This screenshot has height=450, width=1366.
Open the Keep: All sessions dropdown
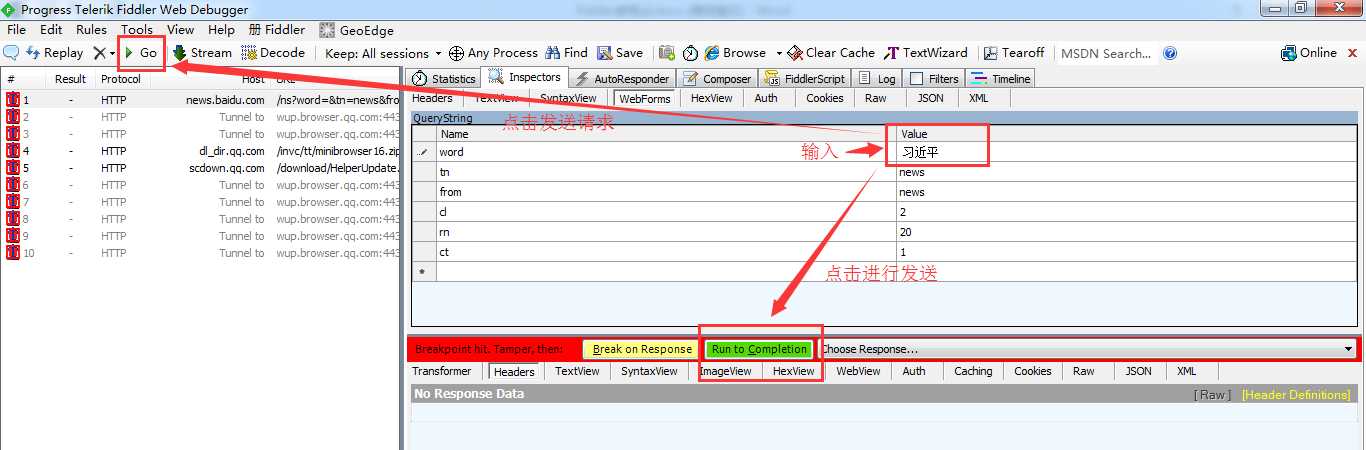click(x=383, y=53)
